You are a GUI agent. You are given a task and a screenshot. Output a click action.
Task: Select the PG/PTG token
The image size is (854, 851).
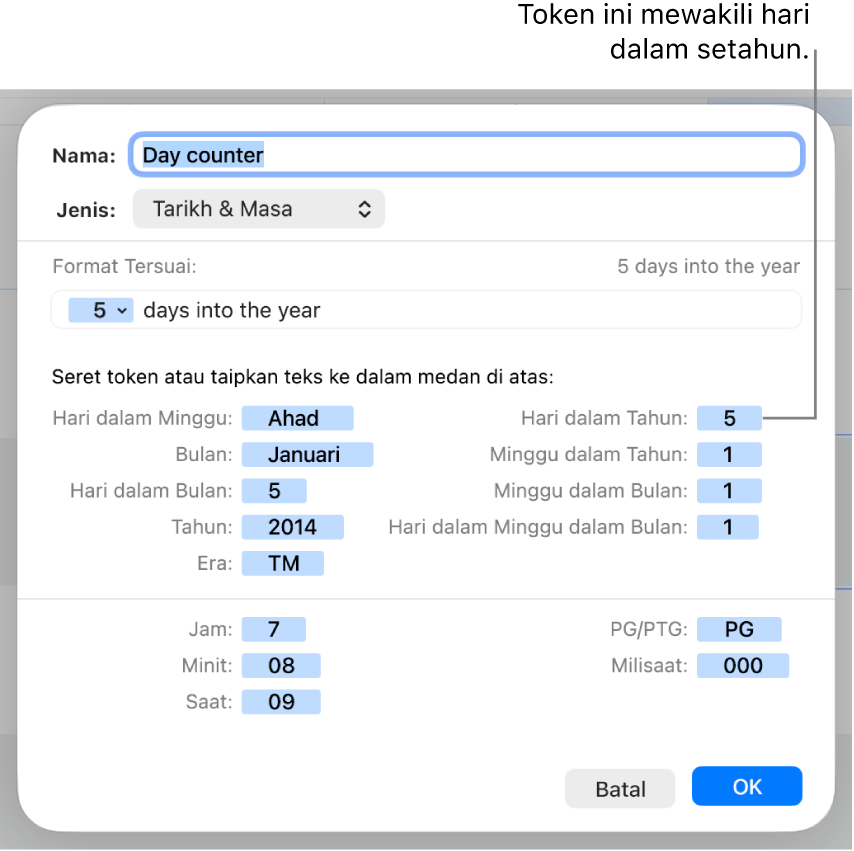(x=739, y=630)
